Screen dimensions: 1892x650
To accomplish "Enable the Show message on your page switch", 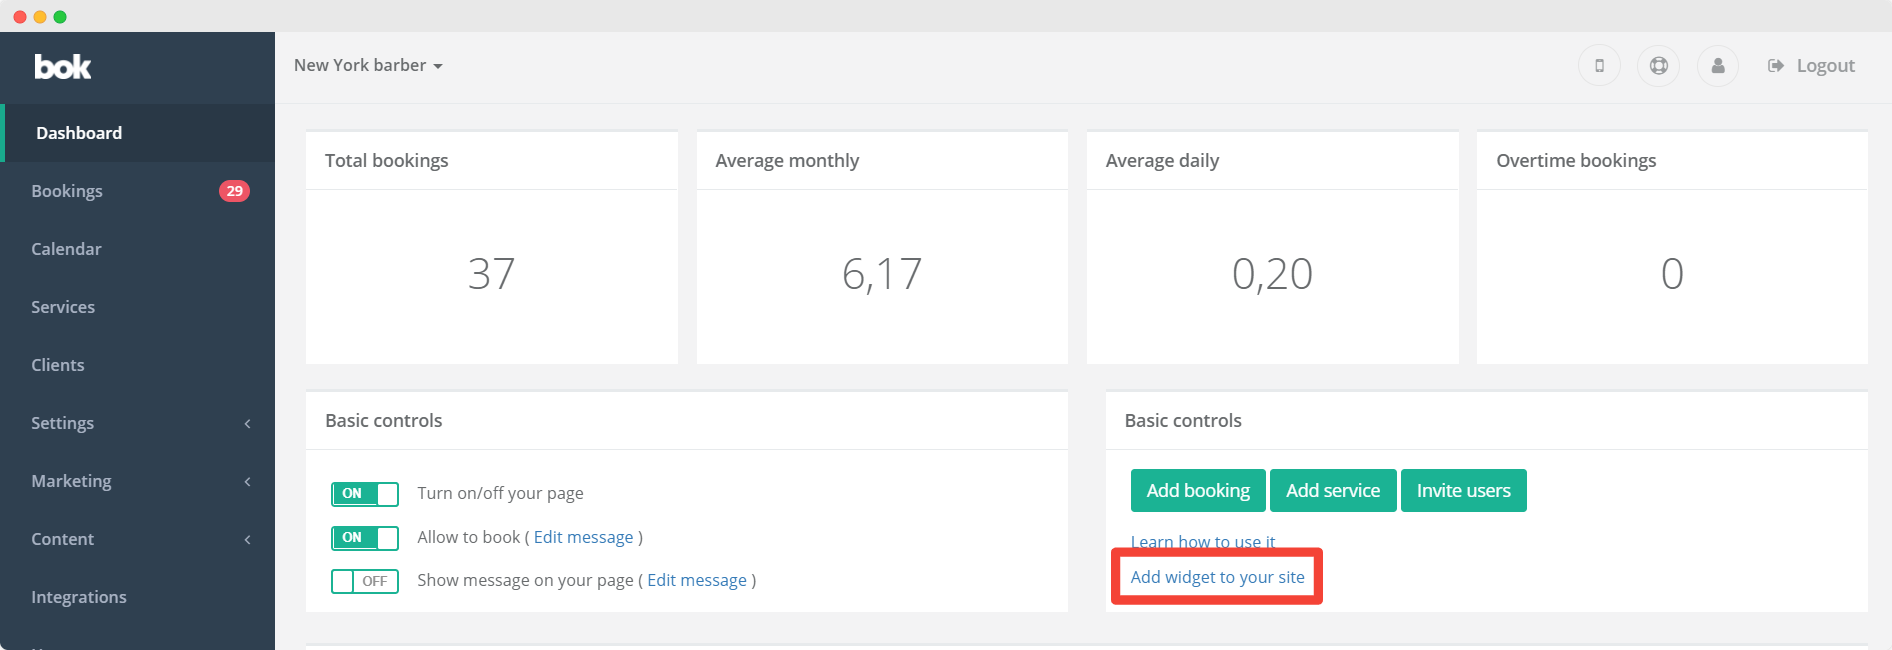I will click(365, 581).
